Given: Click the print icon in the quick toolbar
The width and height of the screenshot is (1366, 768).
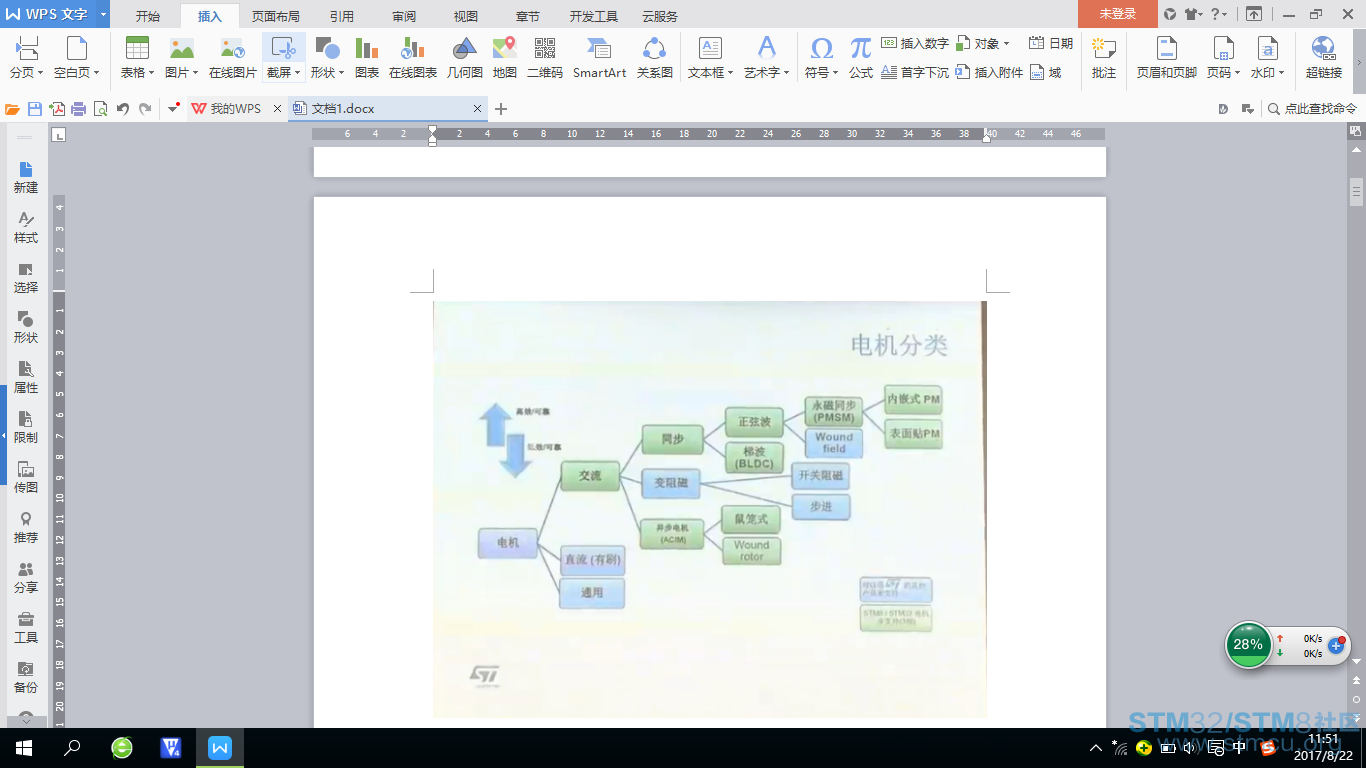Looking at the screenshot, I should (x=78, y=109).
